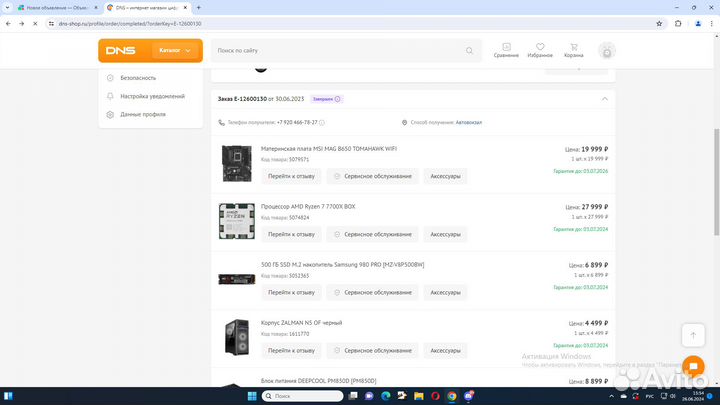Viewport: 720px width, 405px height.
Task: Open a new browser tab
Action: [x=199, y=8]
